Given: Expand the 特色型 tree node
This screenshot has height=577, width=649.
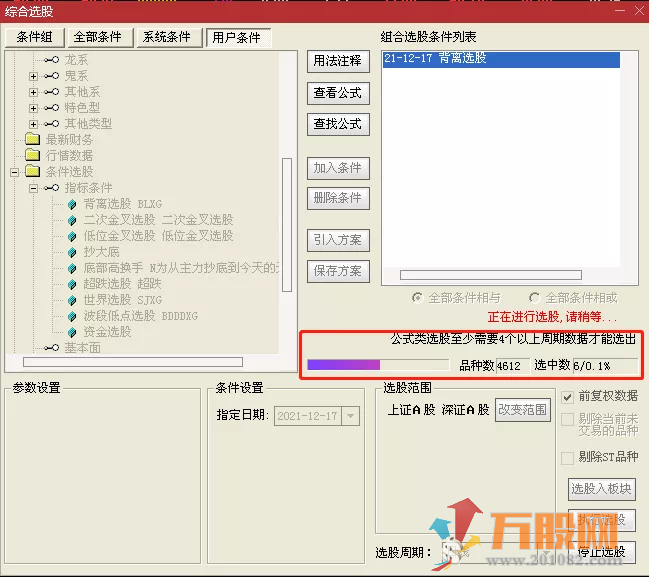Looking at the screenshot, I should click(x=34, y=108).
